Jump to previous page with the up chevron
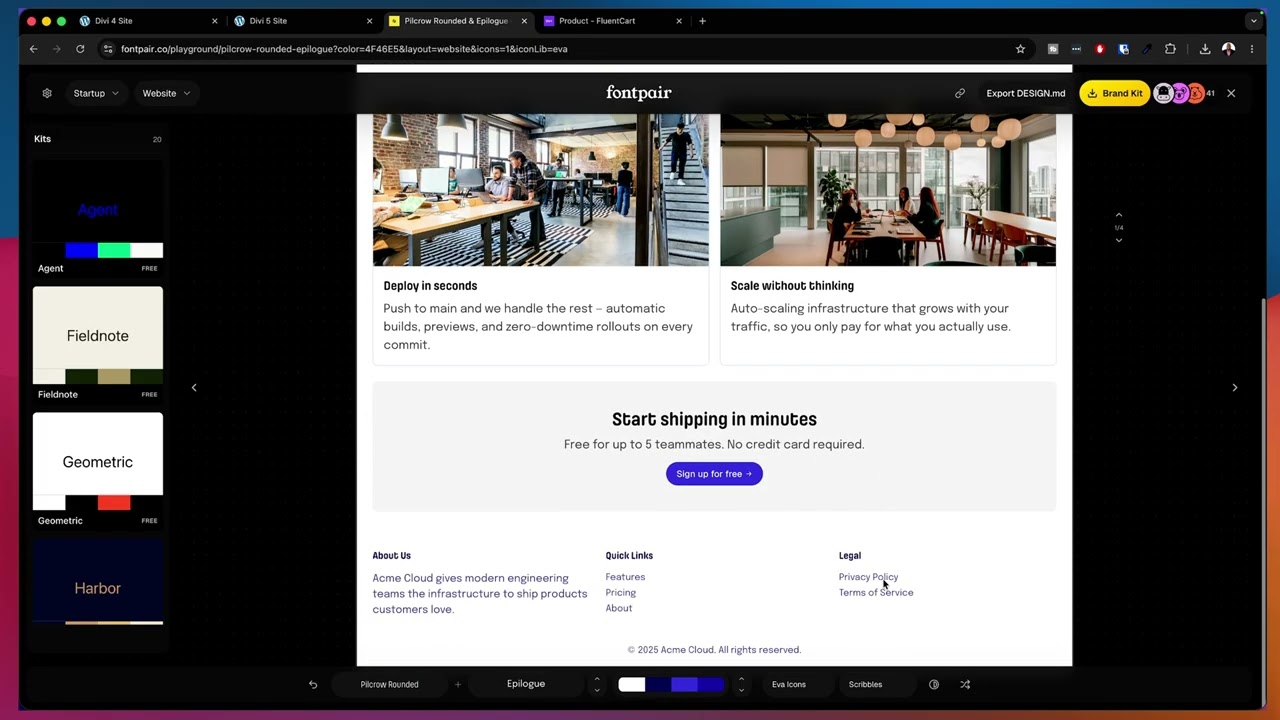The image size is (1280, 720). click(x=1119, y=215)
